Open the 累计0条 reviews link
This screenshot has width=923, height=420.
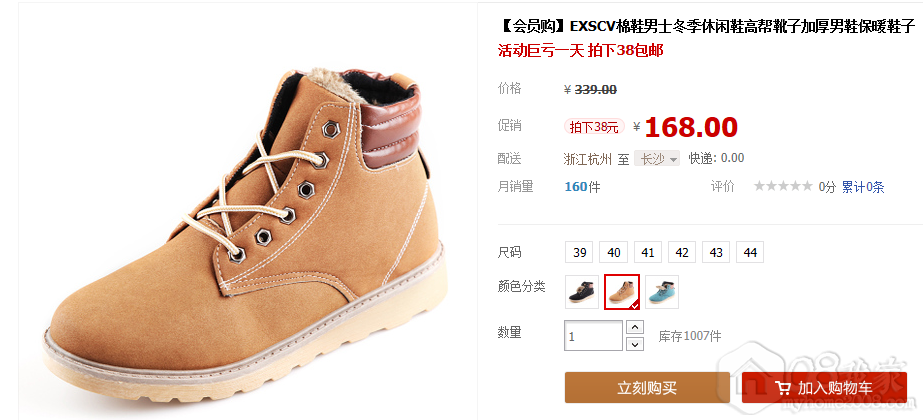tap(862, 187)
